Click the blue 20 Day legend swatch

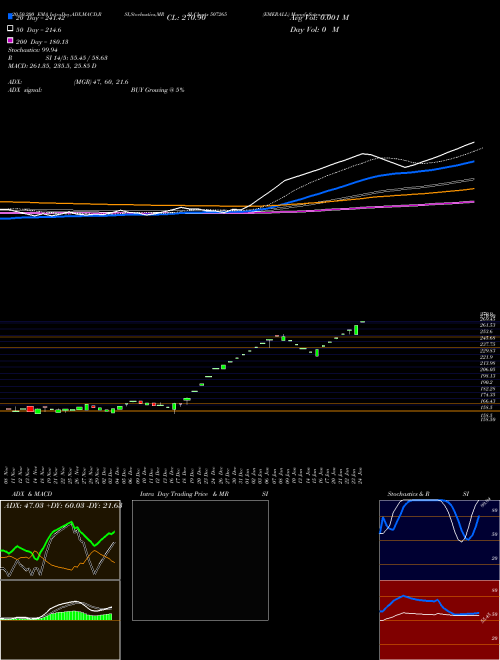pos(11,17)
